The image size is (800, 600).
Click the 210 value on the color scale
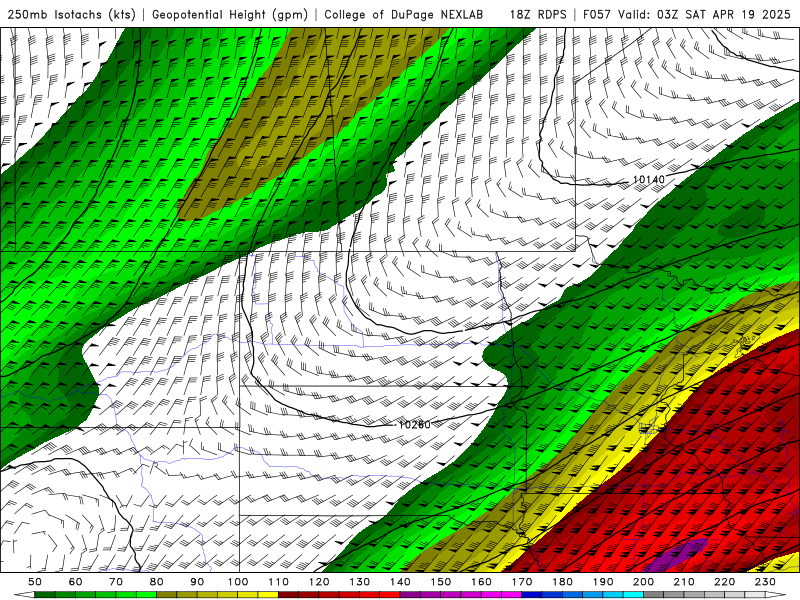pyautogui.click(x=684, y=582)
